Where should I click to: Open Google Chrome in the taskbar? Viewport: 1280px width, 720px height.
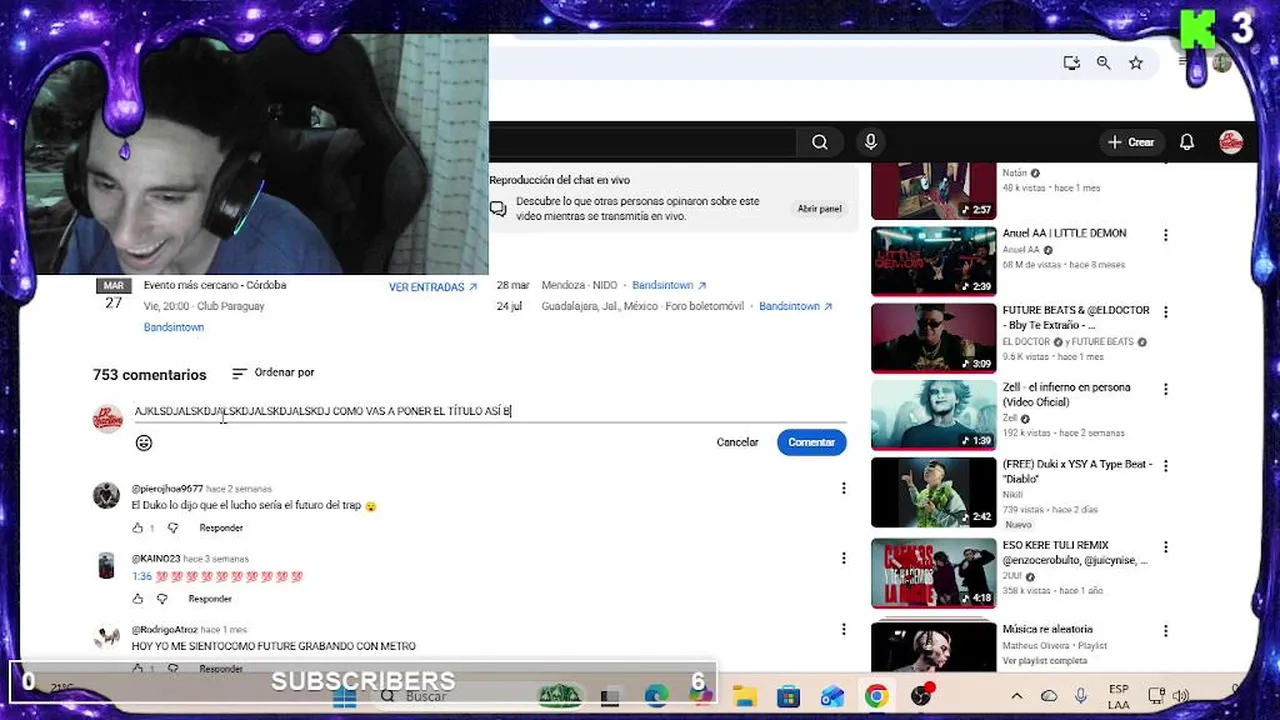pyautogui.click(x=877, y=696)
